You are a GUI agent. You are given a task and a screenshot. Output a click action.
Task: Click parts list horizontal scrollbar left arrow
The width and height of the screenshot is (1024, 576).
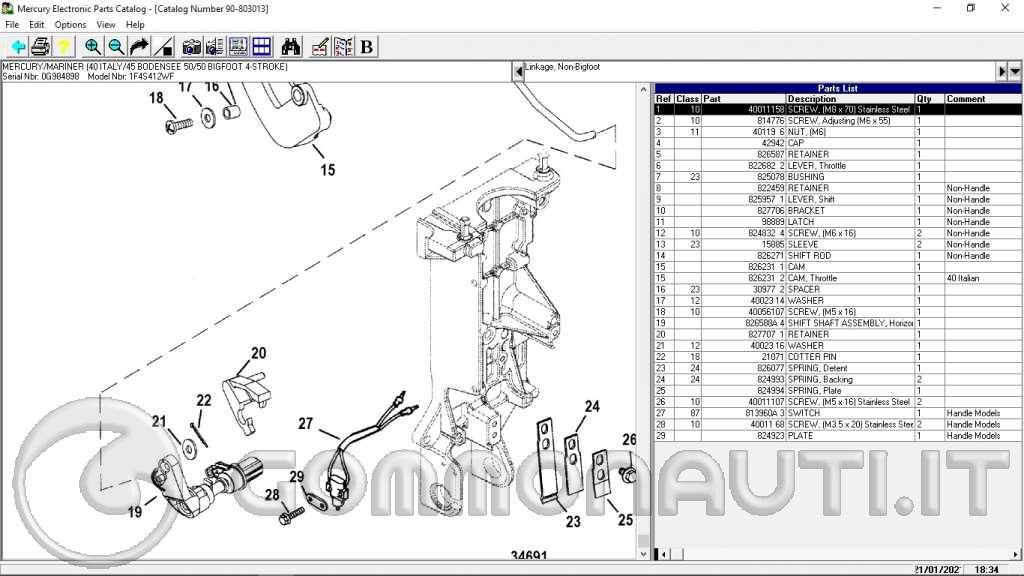click(x=663, y=554)
